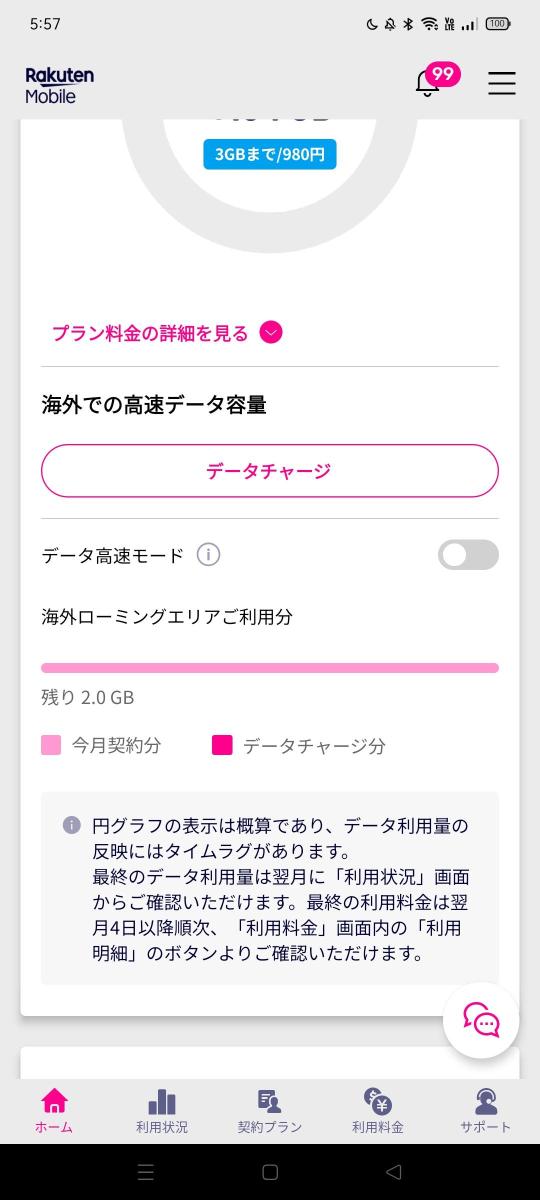Tap the overseas roaming data usage bar

(270, 667)
